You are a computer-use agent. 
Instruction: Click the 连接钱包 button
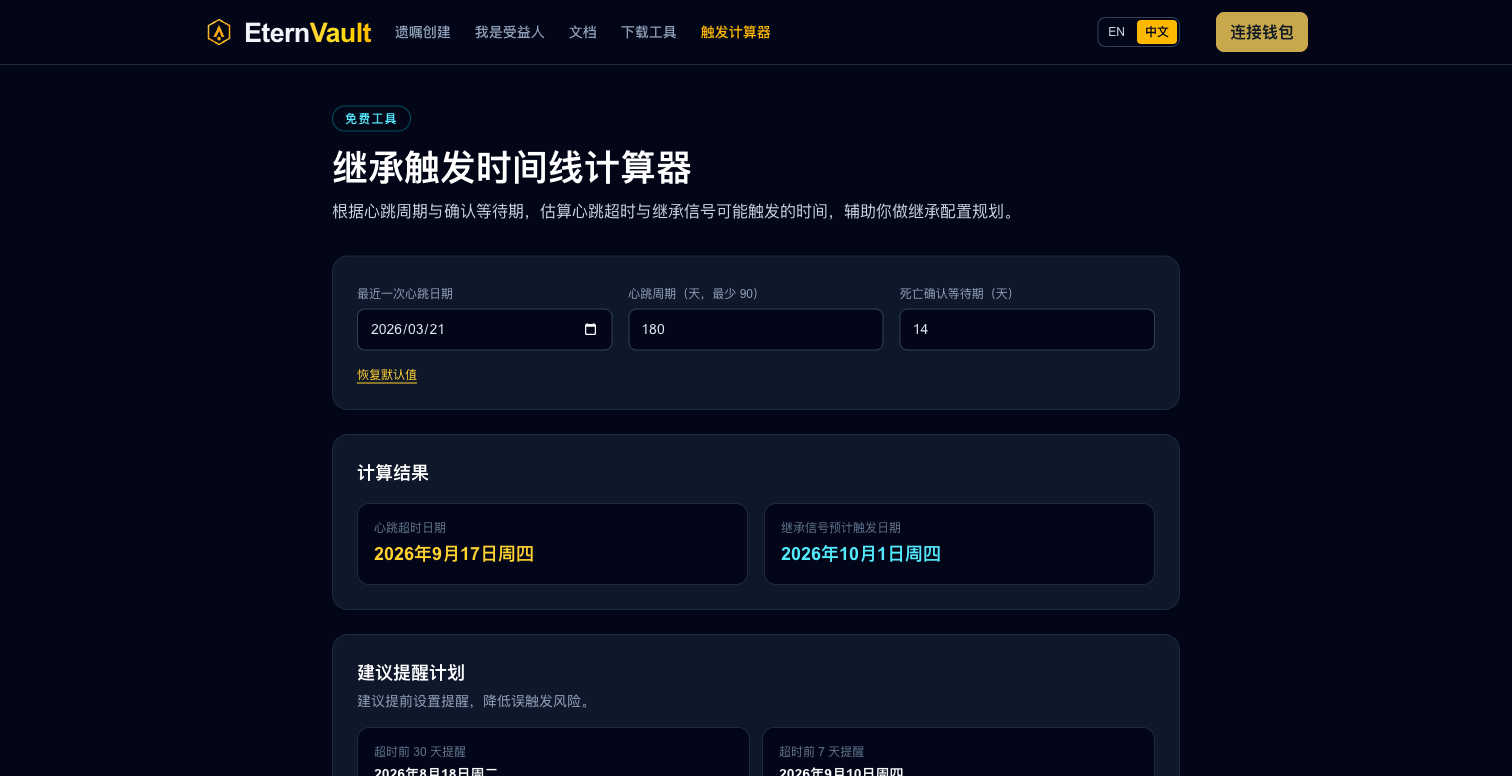click(1262, 32)
